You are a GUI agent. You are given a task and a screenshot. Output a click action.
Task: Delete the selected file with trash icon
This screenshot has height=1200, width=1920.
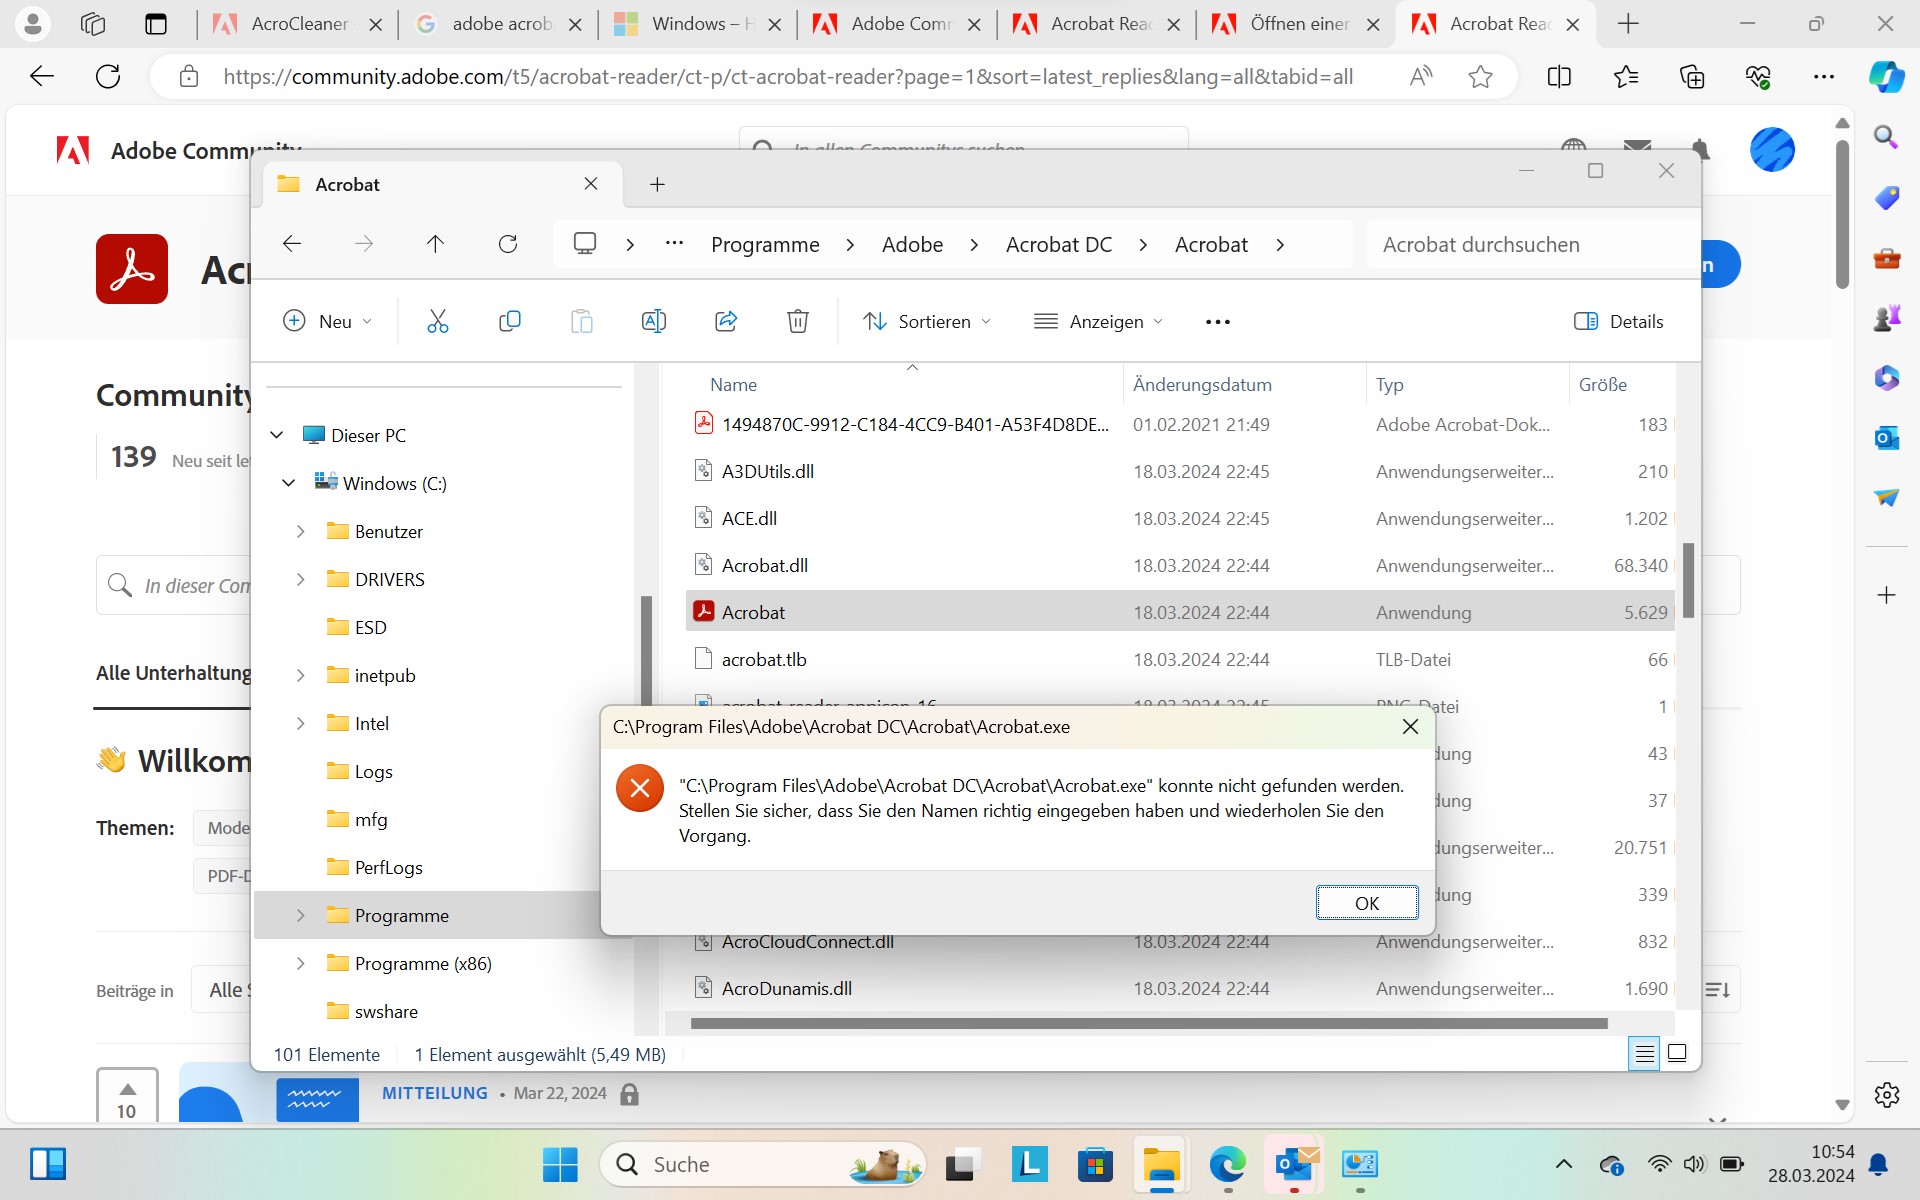[797, 321]
